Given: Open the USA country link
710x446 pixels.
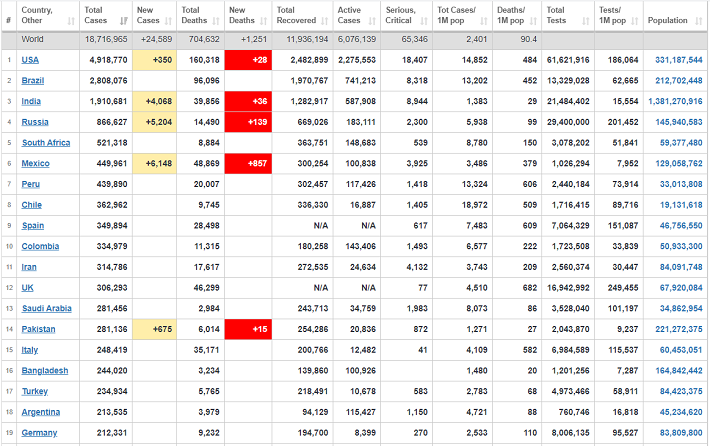Looking at the screenshot, I should 30,60.
